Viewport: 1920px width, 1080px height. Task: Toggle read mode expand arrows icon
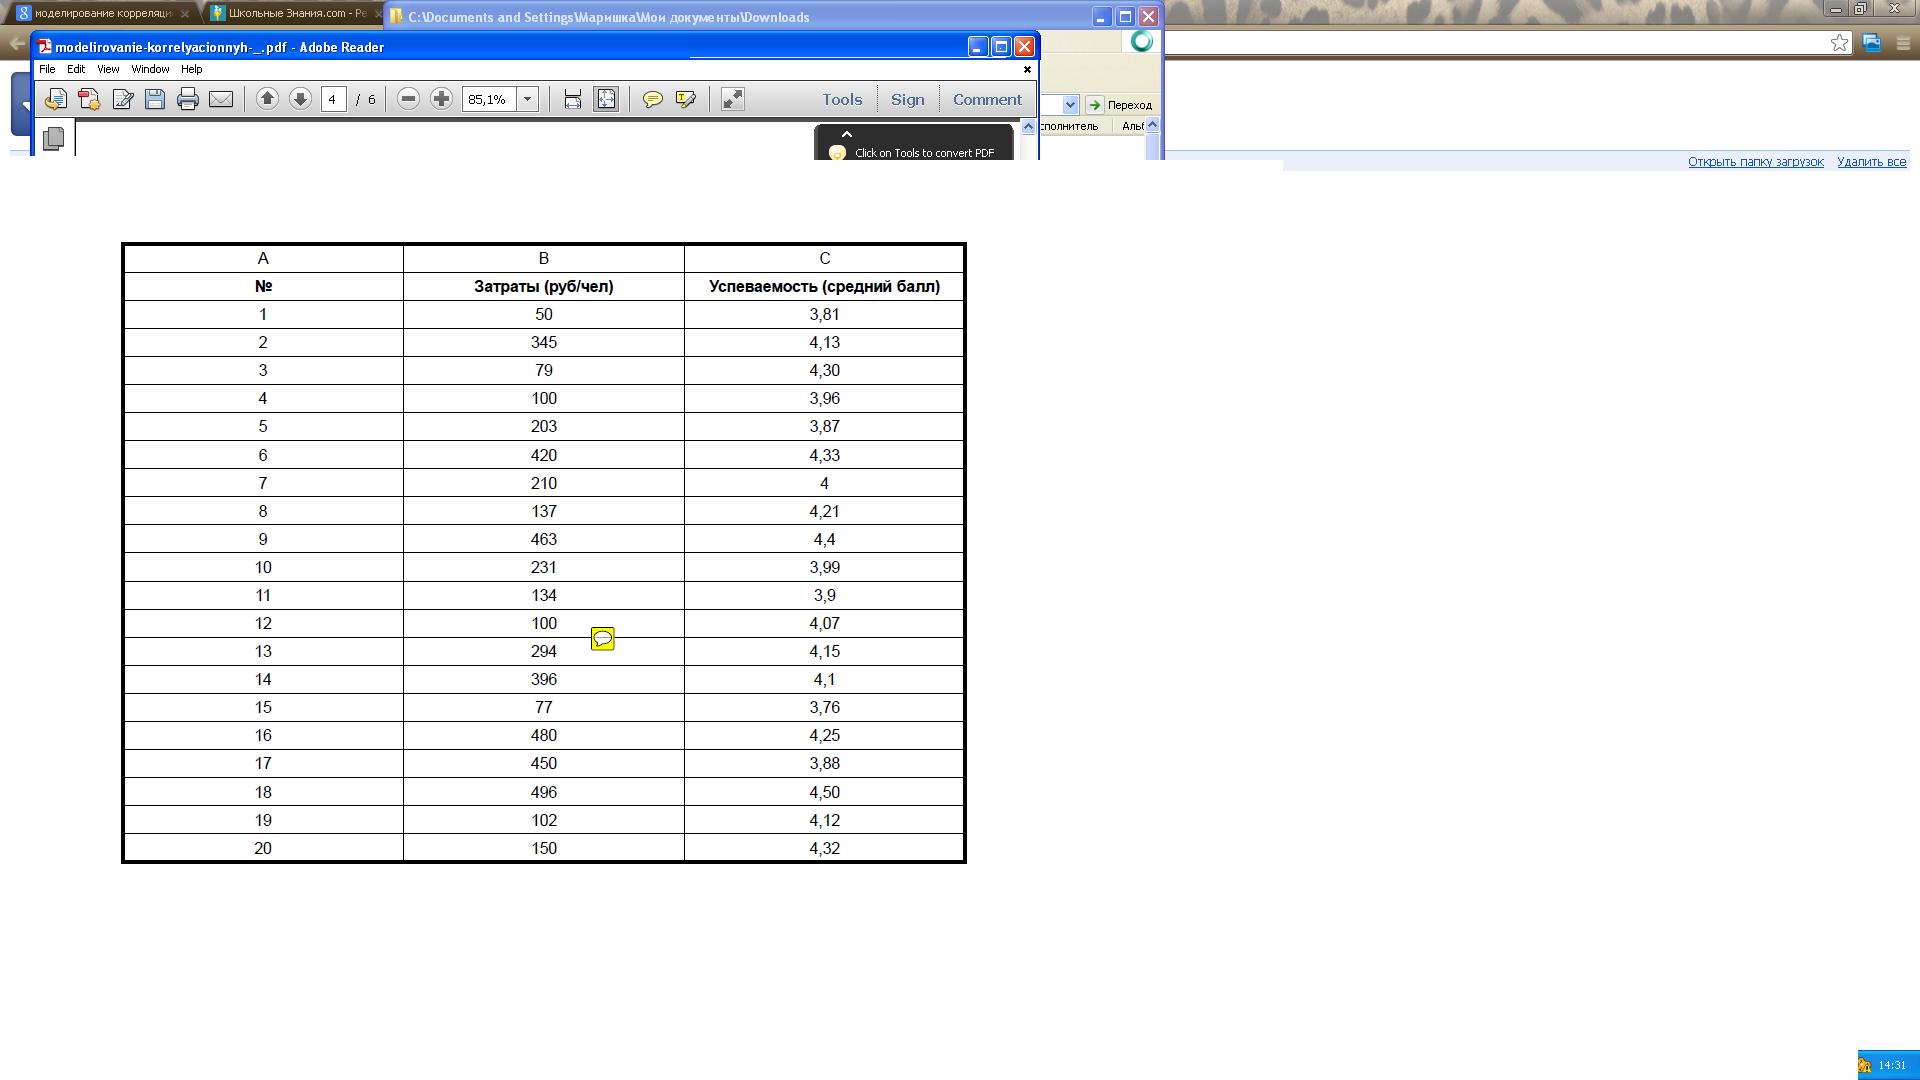733,99
